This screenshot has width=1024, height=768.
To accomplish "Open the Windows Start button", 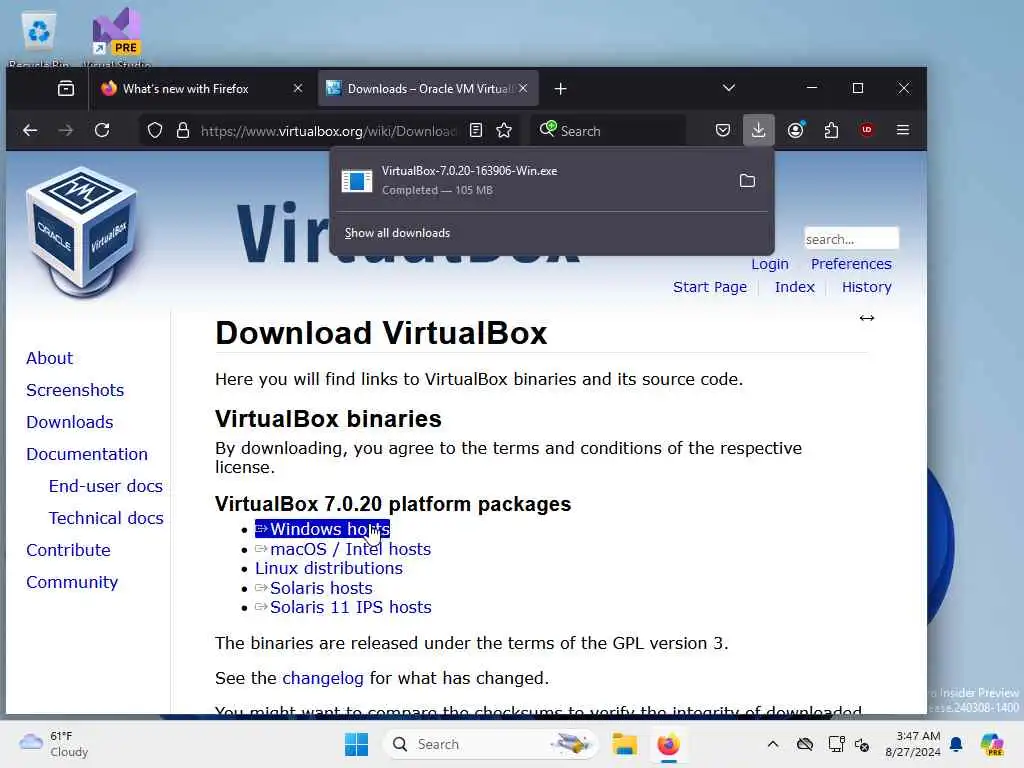I will 356,744.
